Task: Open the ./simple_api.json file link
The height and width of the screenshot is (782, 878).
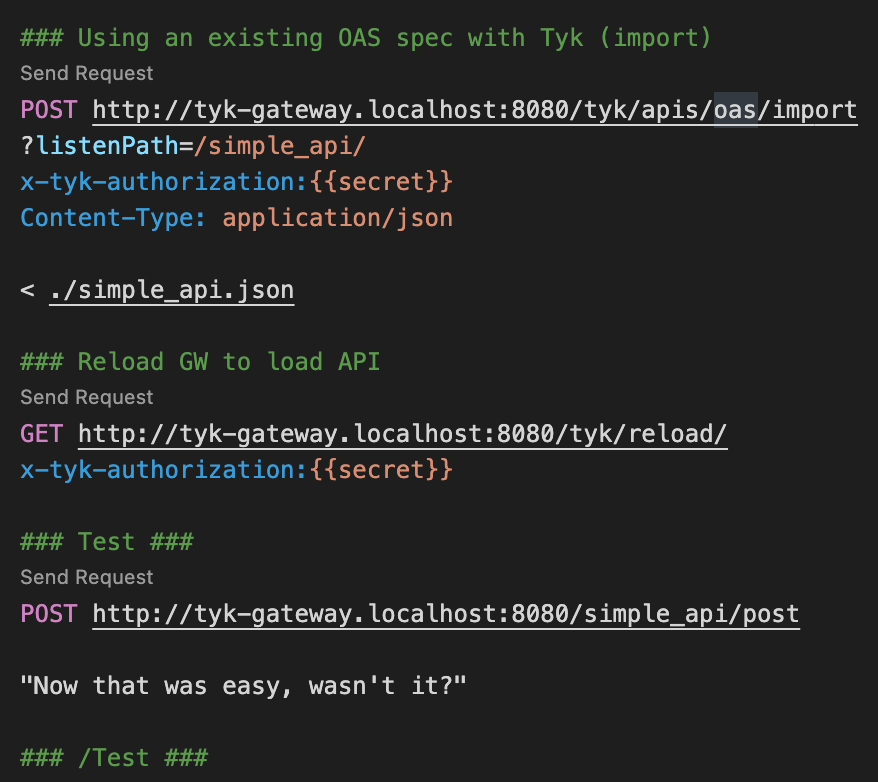Action: coord(171,290)
